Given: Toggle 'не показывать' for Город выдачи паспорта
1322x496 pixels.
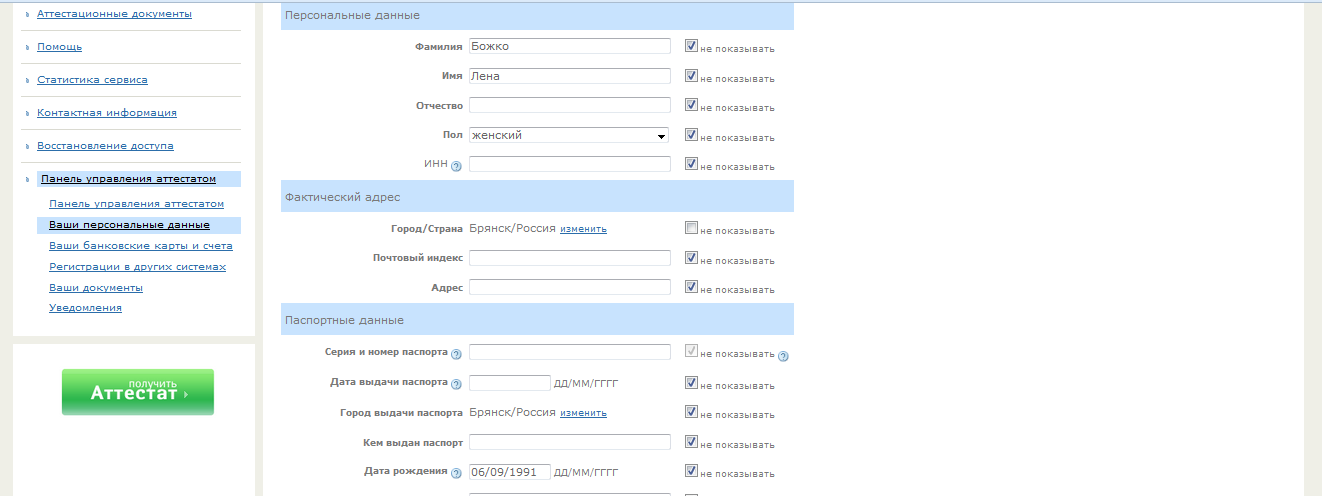Looking at the screenshot, I should tap(691, 412).
